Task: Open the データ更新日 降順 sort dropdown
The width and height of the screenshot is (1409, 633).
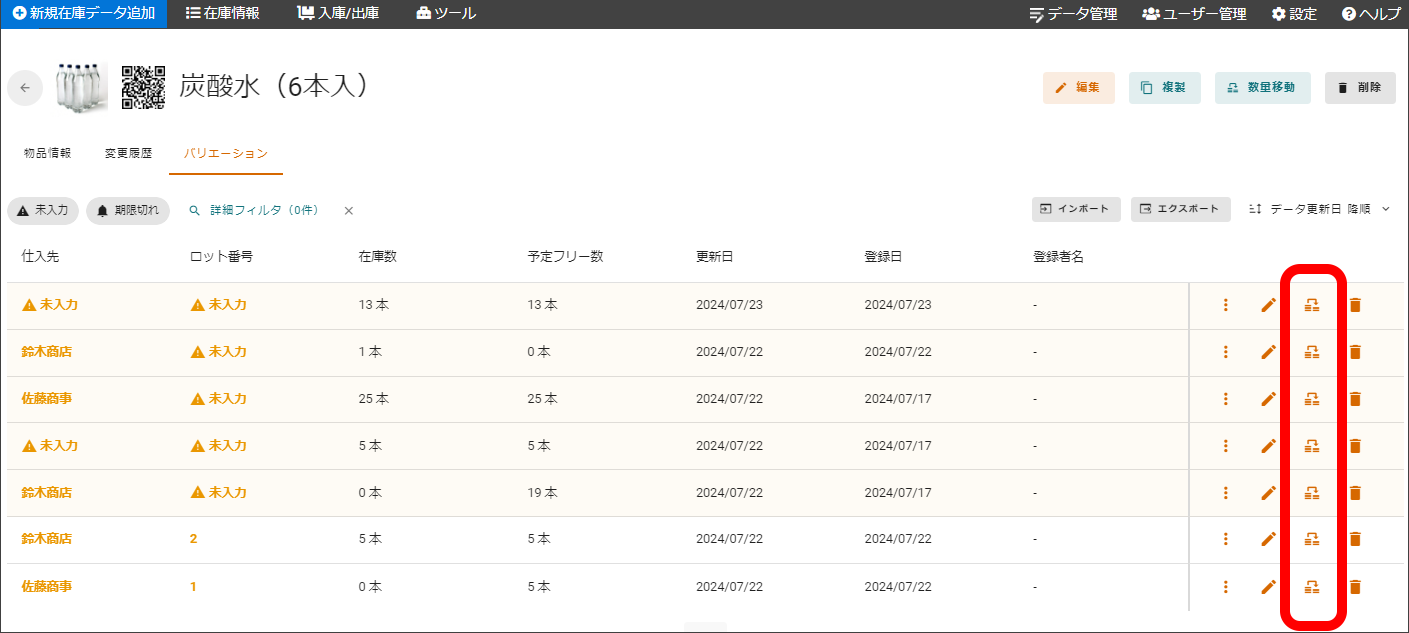Action: pyautogui.click(x=1320, y=209)
